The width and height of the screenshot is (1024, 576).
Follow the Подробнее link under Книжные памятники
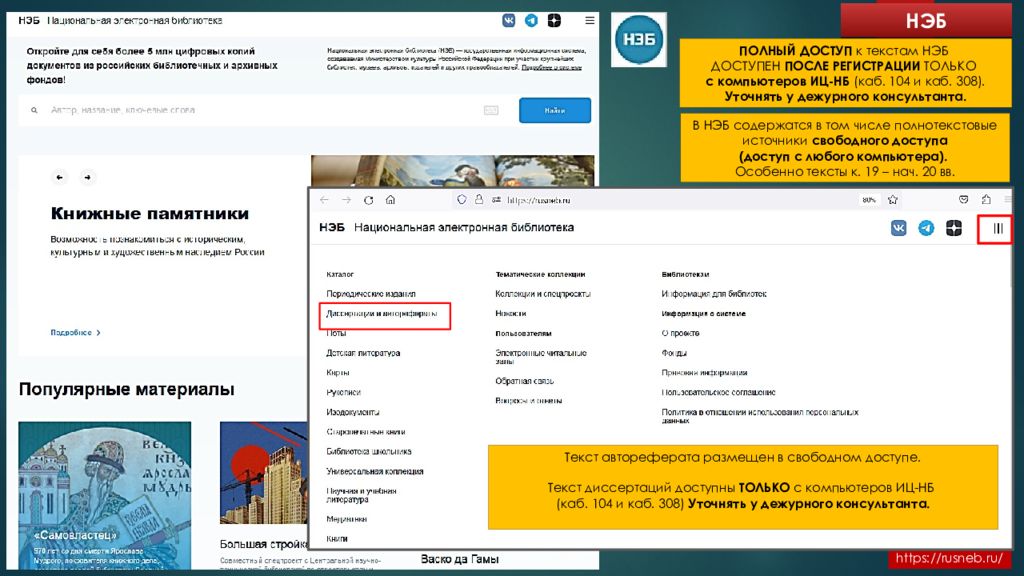(x=76, y=332)
